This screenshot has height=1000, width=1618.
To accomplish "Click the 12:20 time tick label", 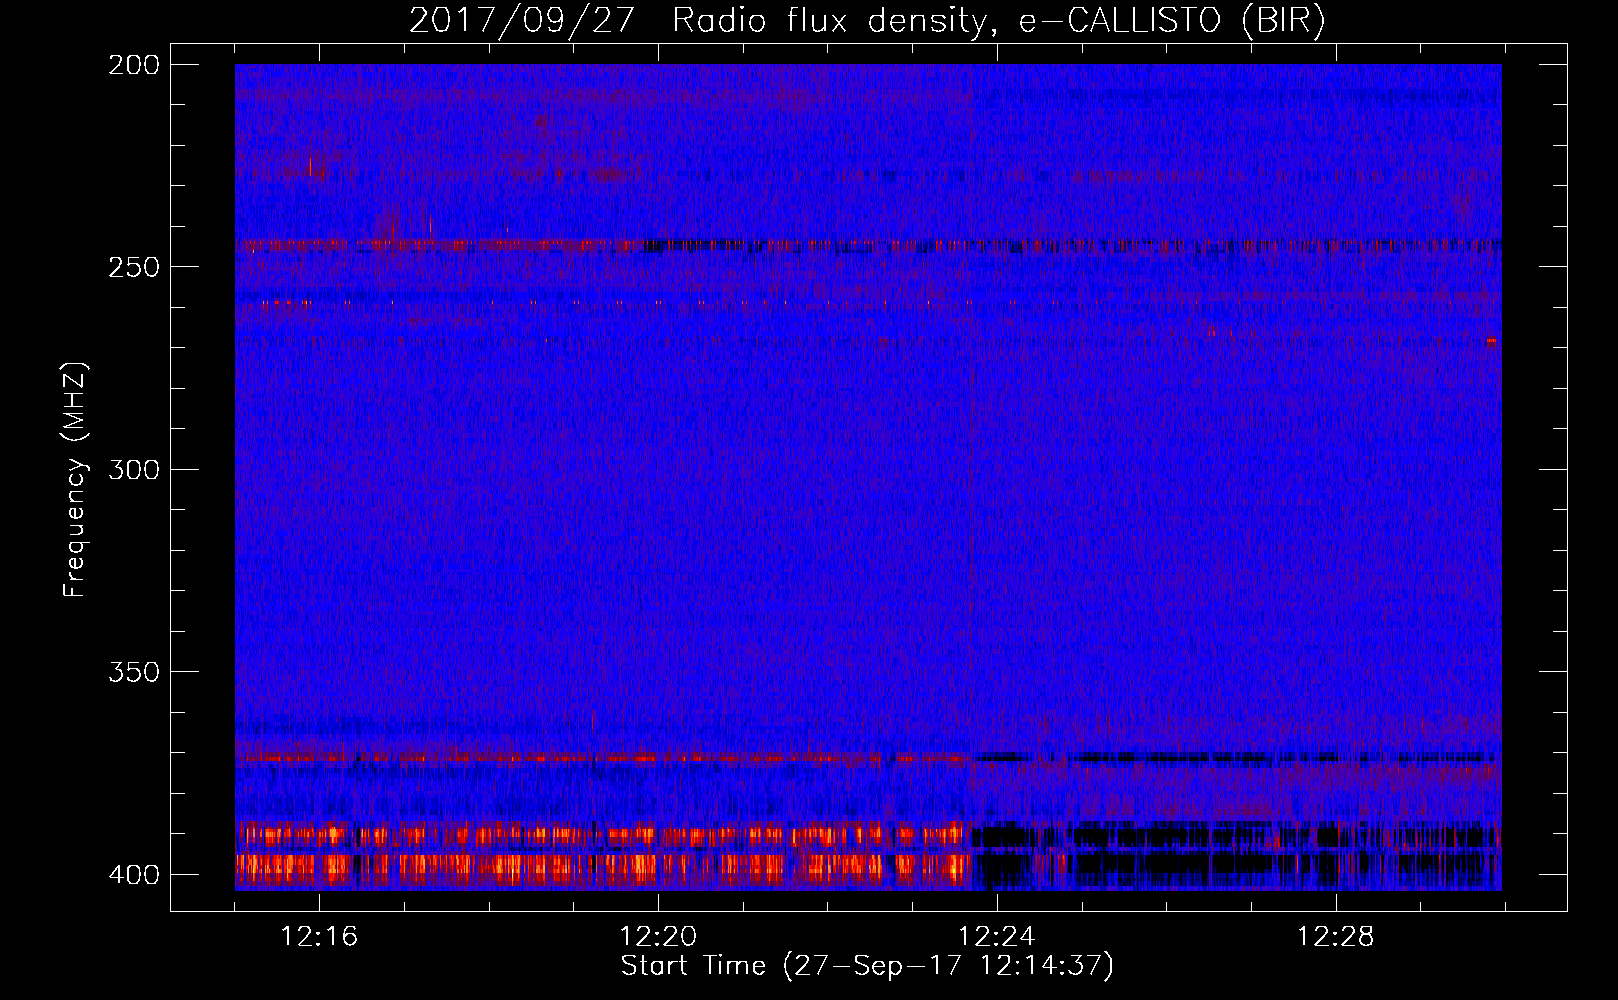I will pos(658,936).
